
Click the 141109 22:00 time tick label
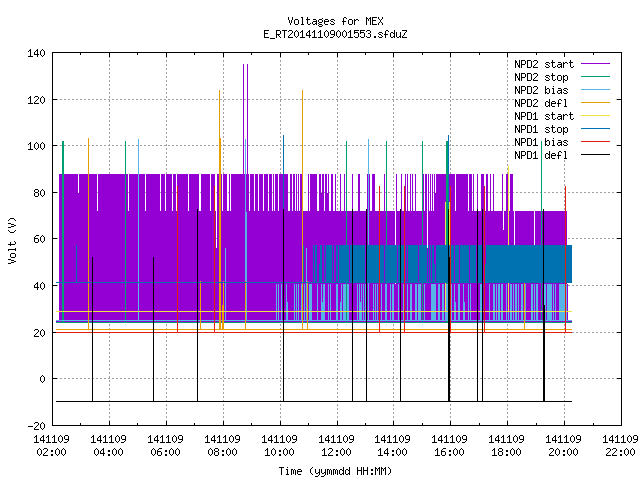[620, 446]
